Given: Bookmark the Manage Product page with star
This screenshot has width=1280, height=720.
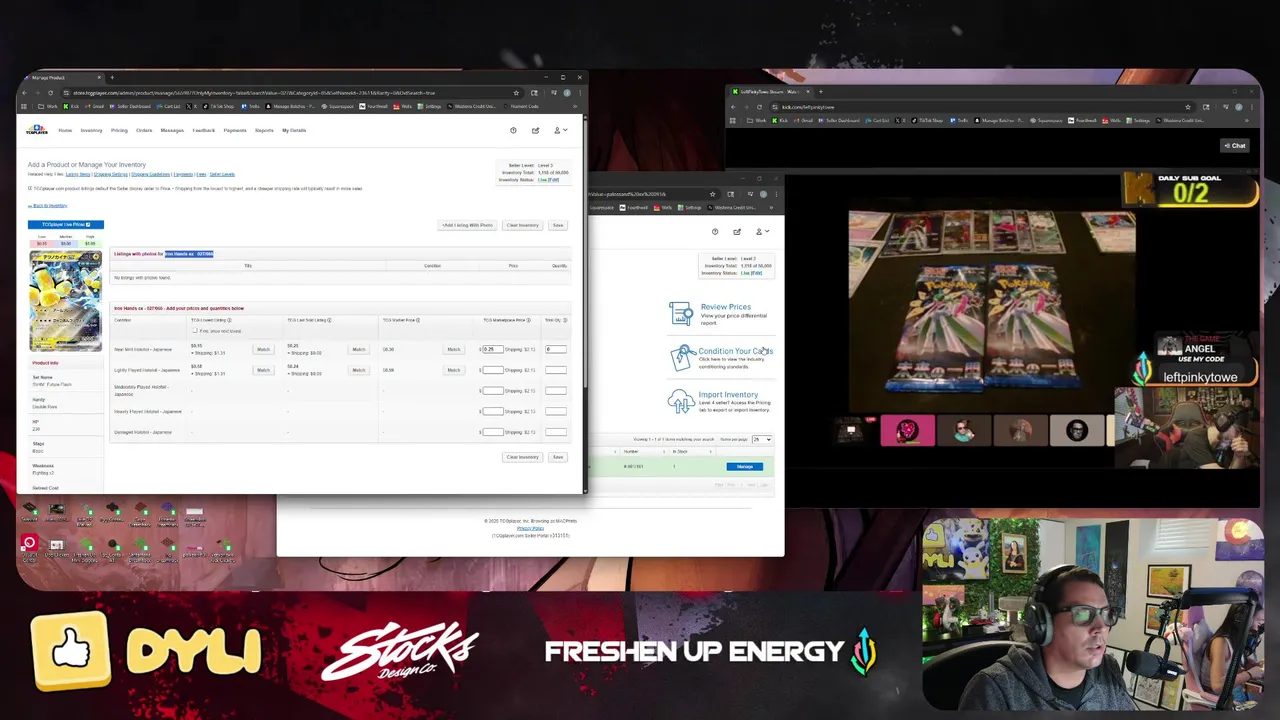Looking at the screenshot, I should [516, 93].
